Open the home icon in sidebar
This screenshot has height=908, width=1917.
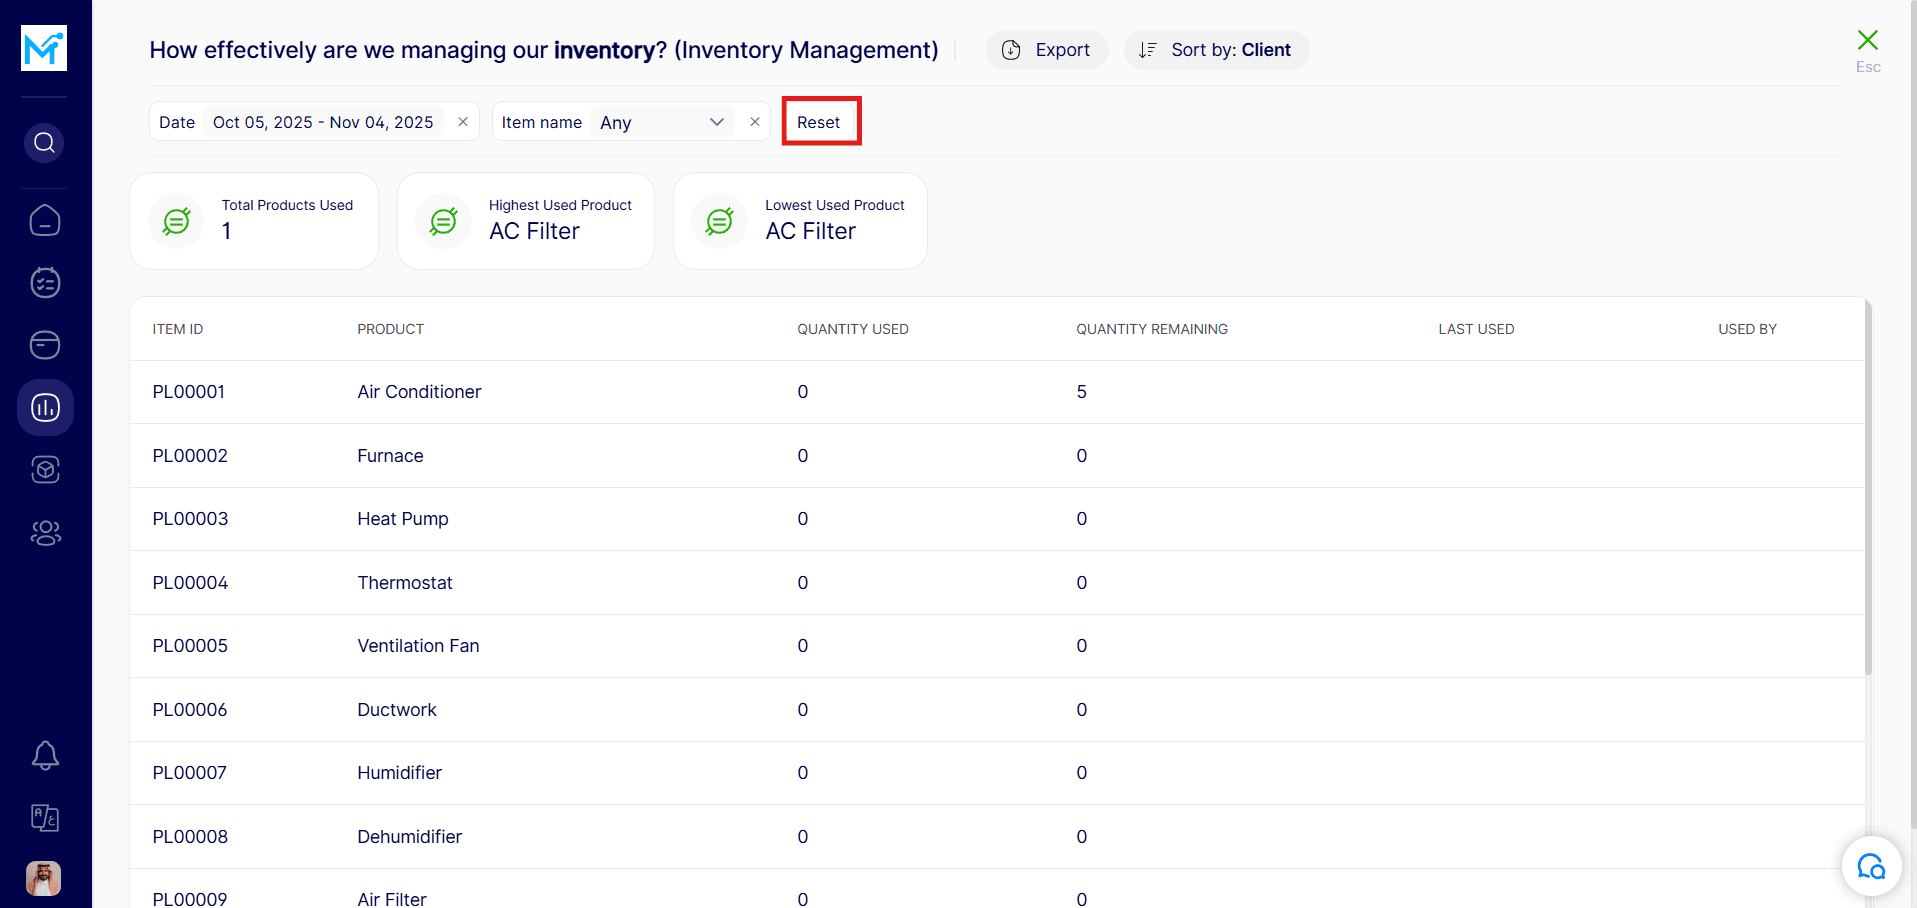45,220
